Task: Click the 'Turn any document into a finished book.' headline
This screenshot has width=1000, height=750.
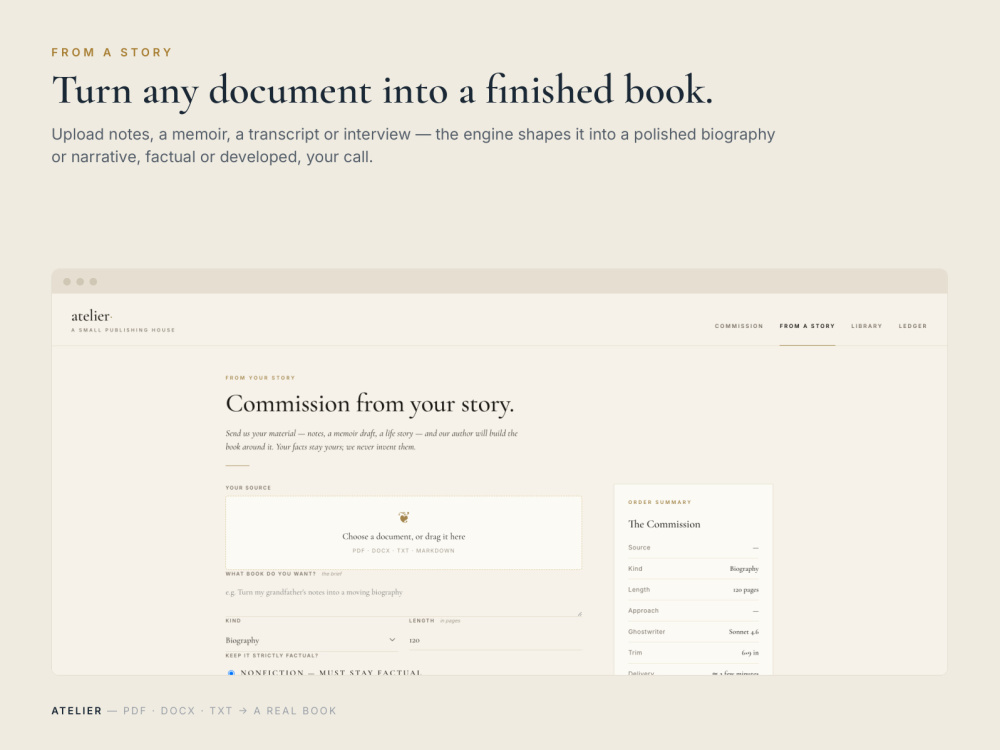Action: coord(382,91)
